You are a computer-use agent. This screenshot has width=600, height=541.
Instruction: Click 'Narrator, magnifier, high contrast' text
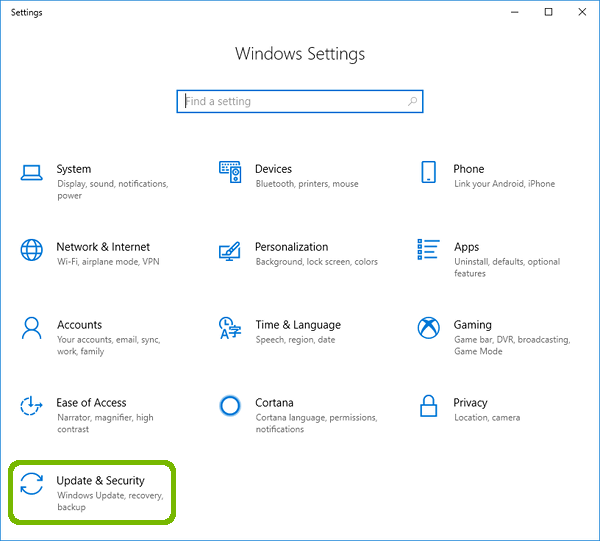click(105, 423)
